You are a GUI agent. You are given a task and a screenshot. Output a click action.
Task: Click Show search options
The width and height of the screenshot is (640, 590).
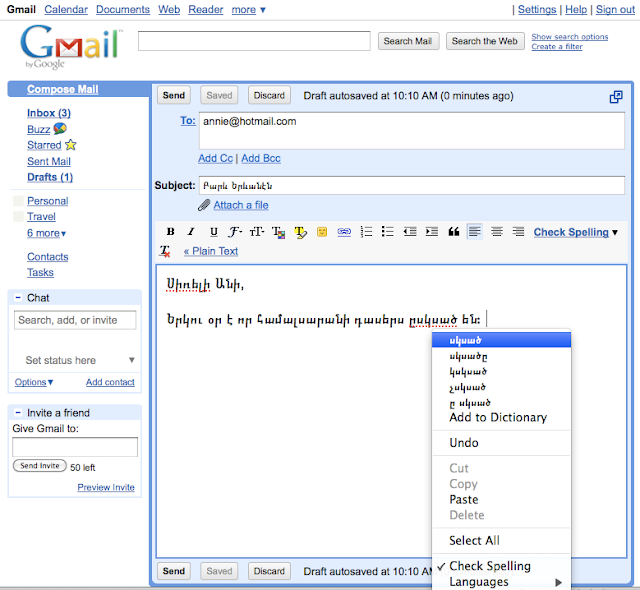coord(569,37)
